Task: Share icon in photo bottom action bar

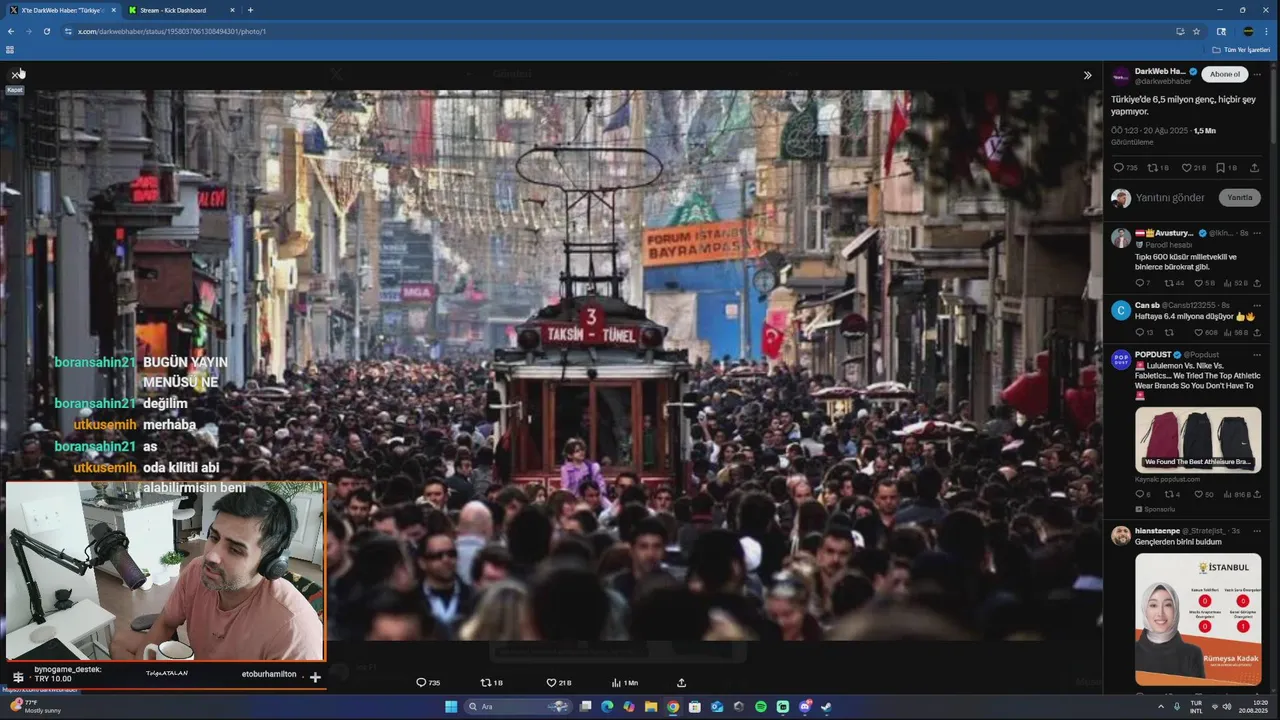Action: click(682, 682)
